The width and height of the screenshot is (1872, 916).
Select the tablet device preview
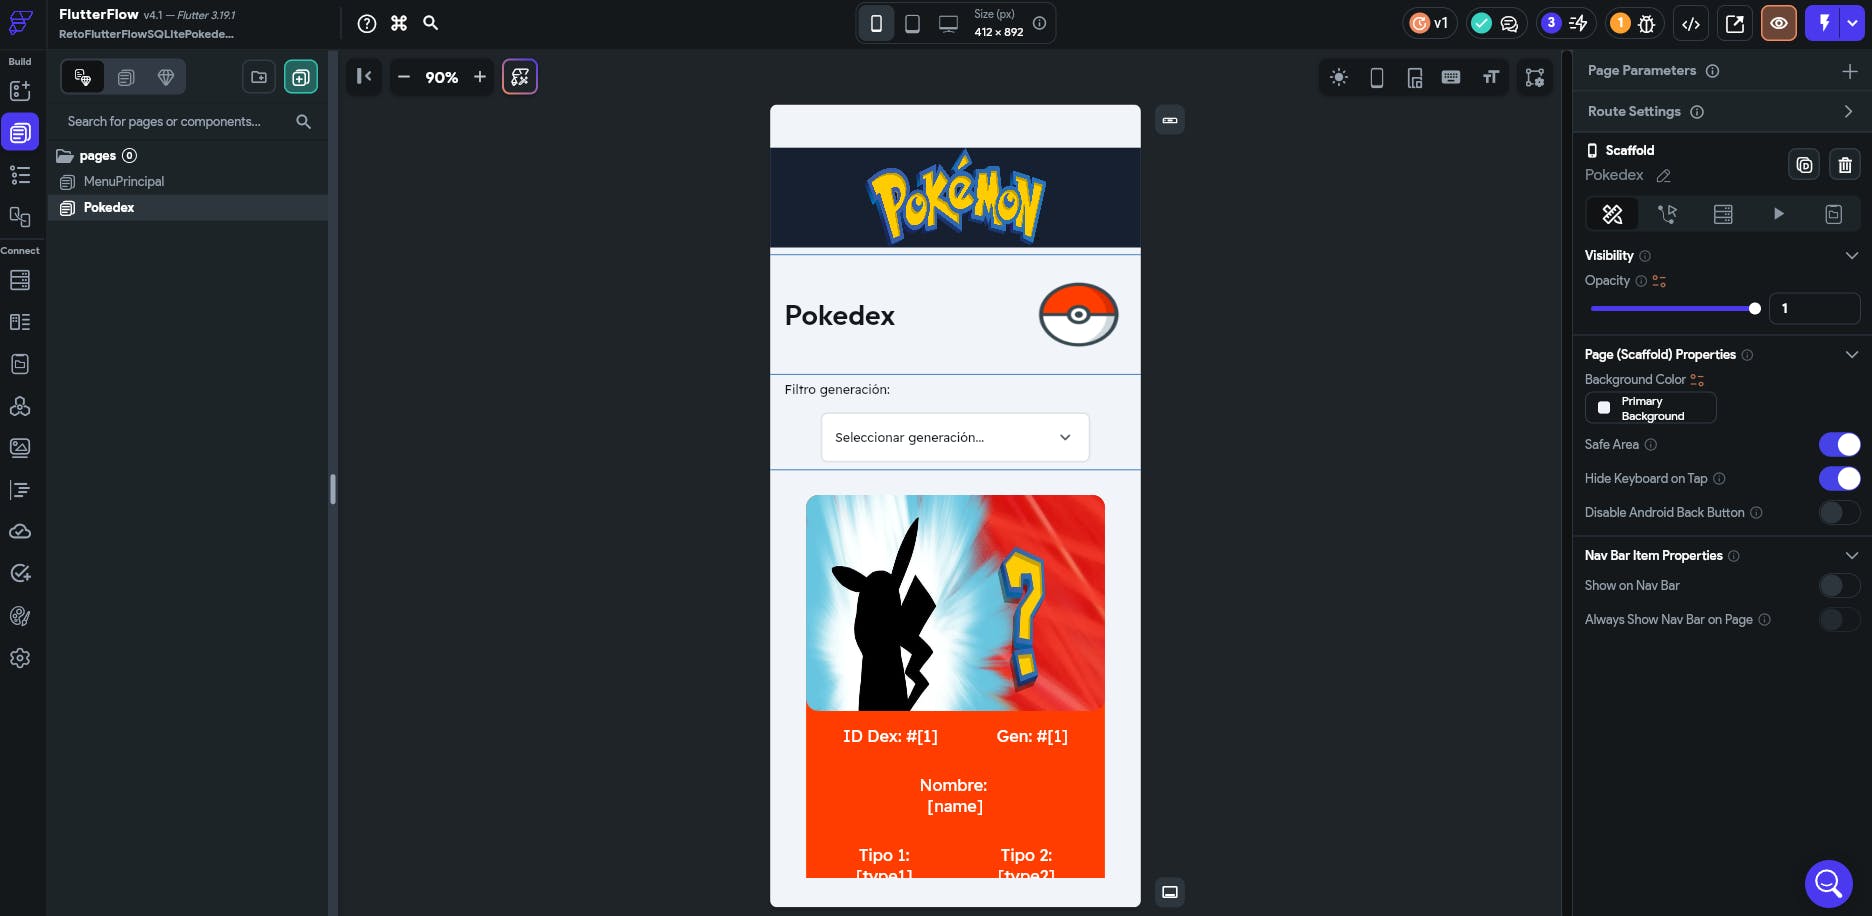tap(912, 23)
